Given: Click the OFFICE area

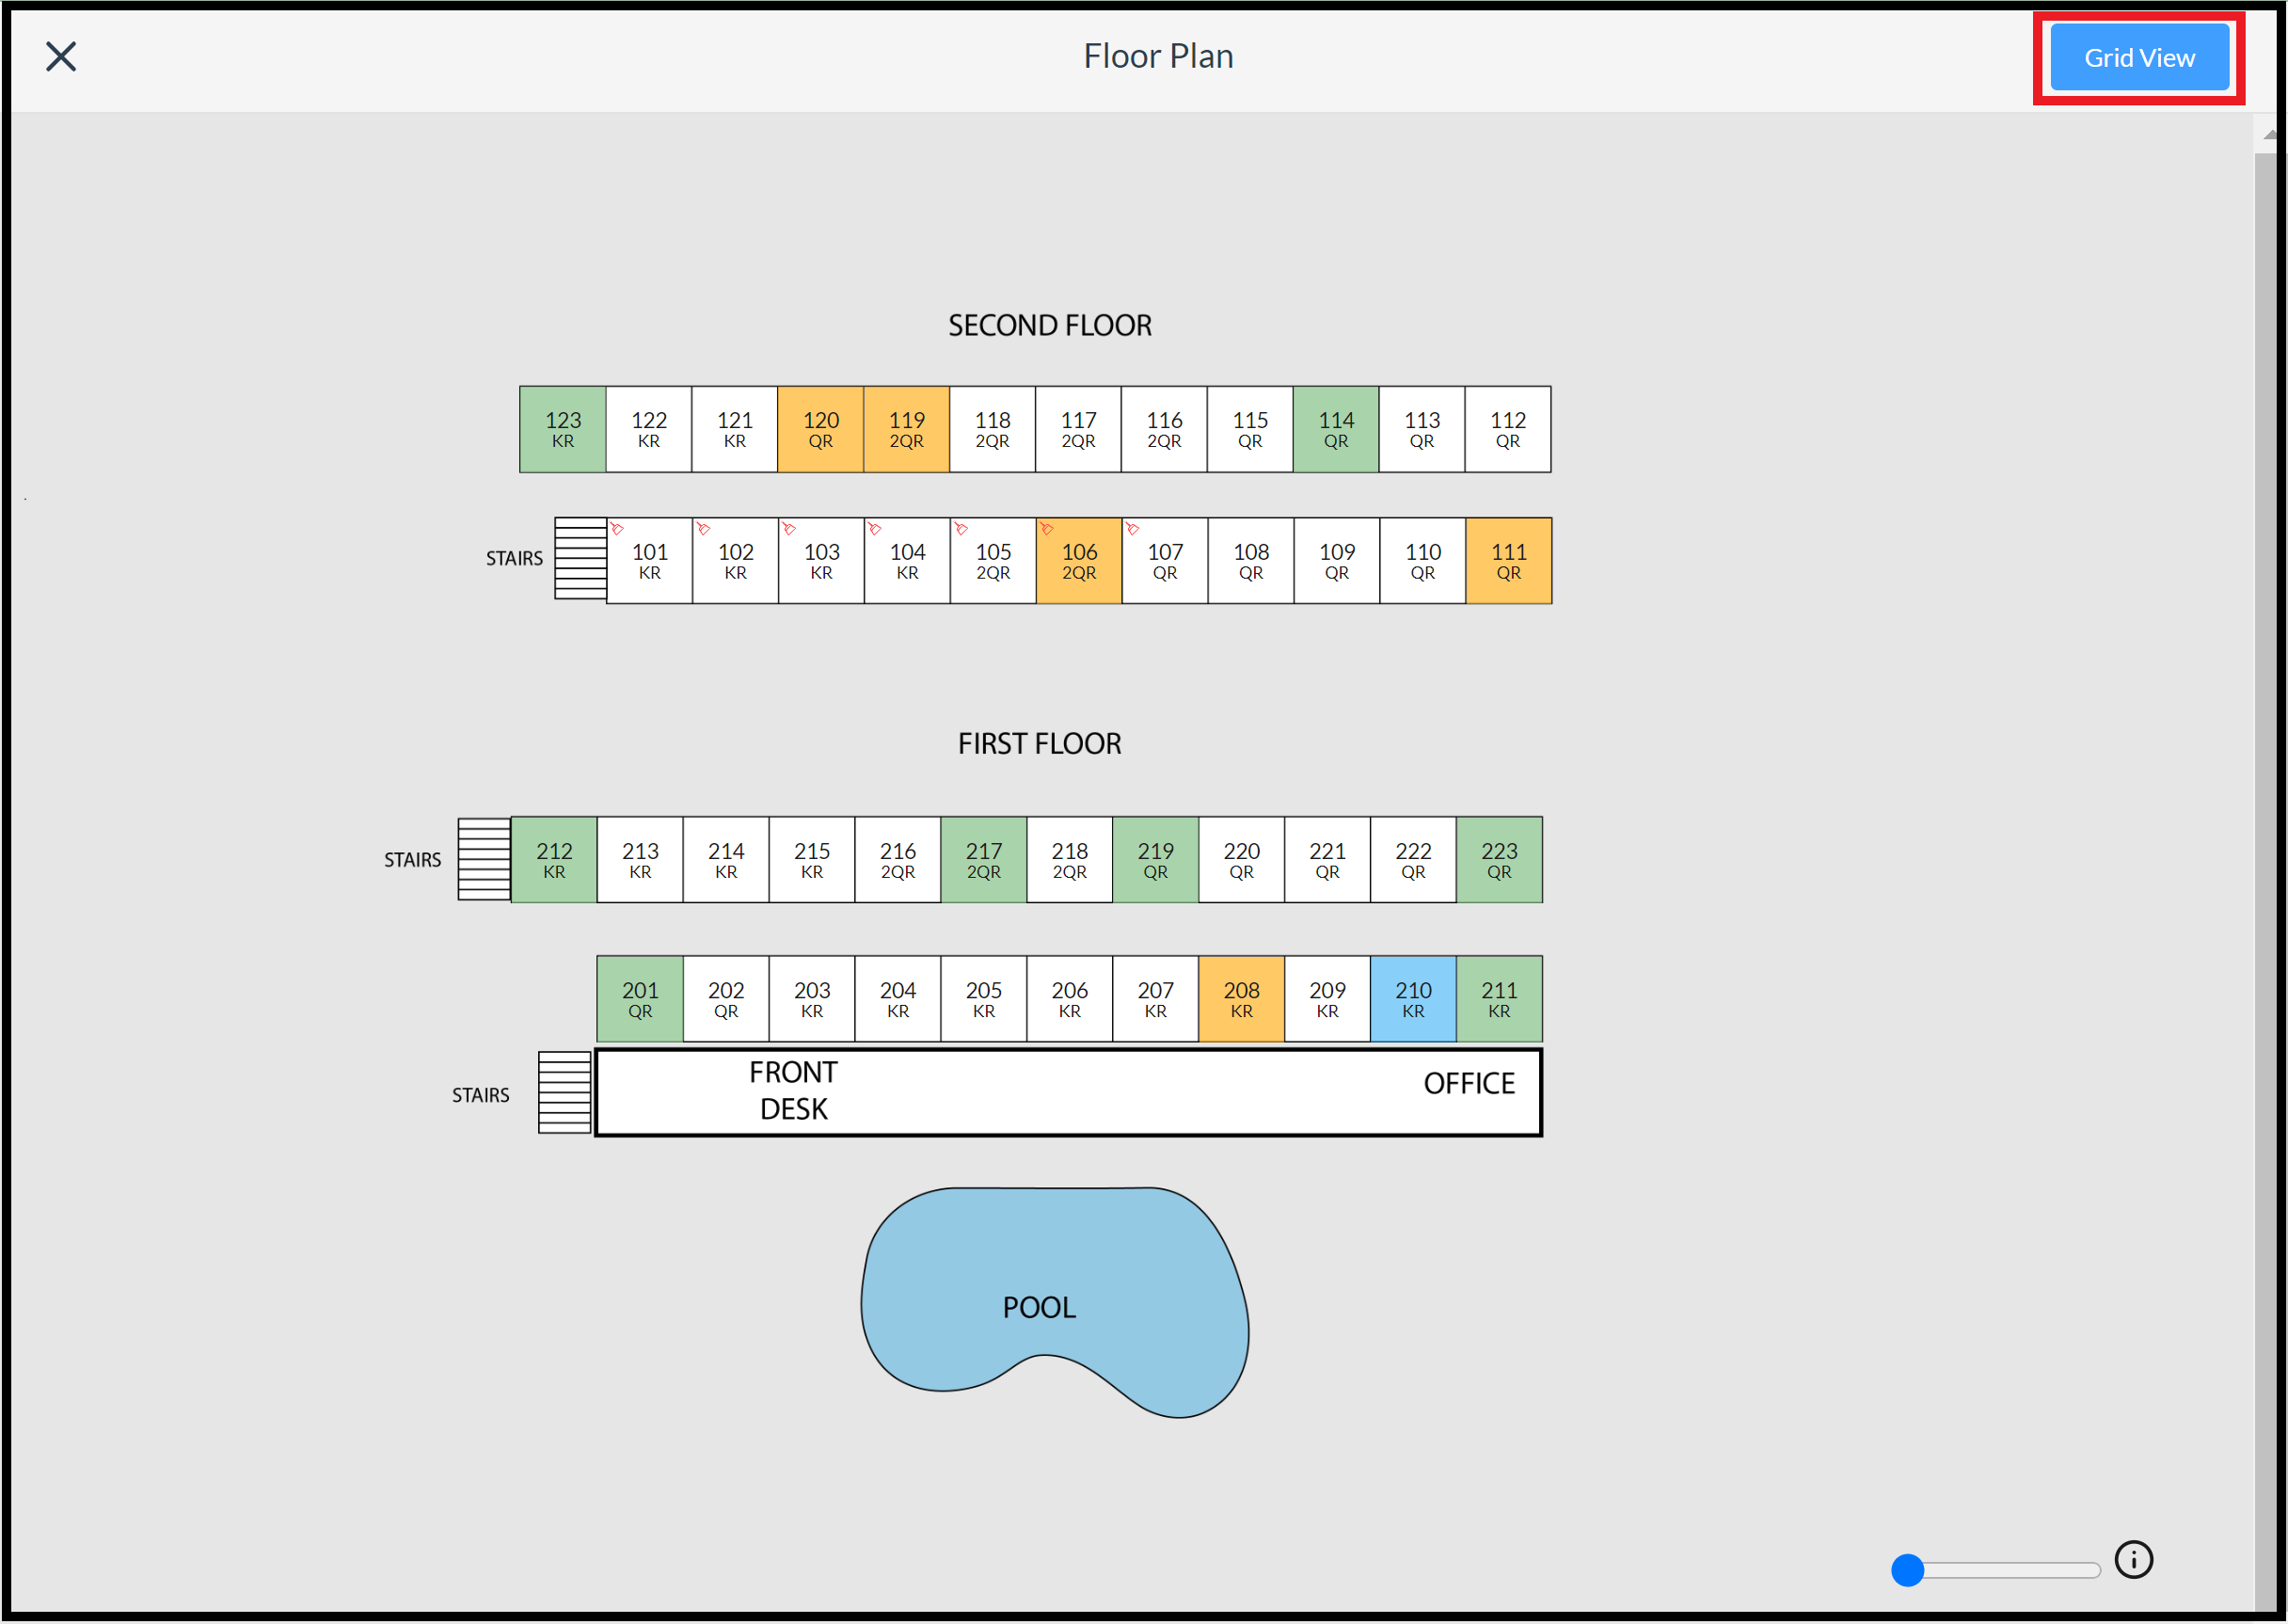Looking at the screenshot, I should click(x=1469, y=1082).
